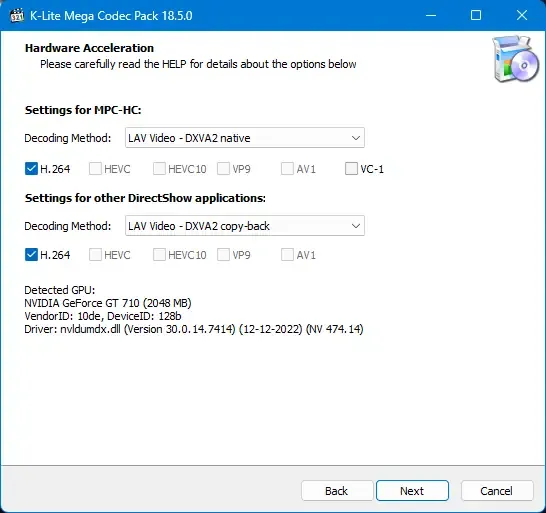The height and width of the screenshot is (513, 546).
Task: Cancel the installation
Action: coord(497,491)
